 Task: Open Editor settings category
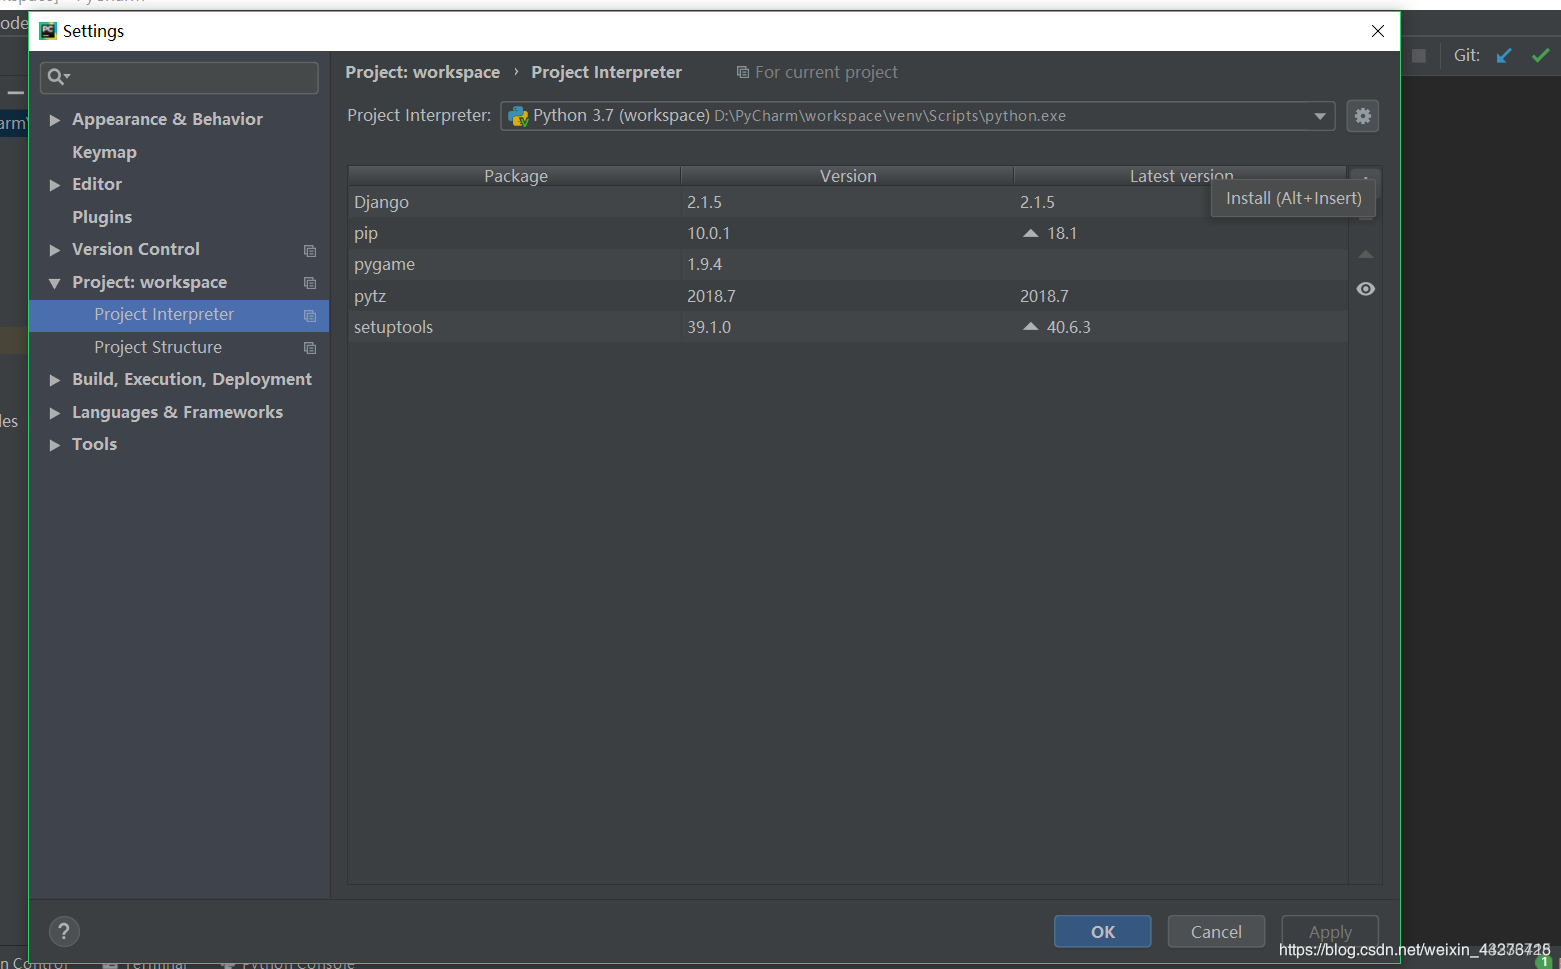click(x=97, y=184)
